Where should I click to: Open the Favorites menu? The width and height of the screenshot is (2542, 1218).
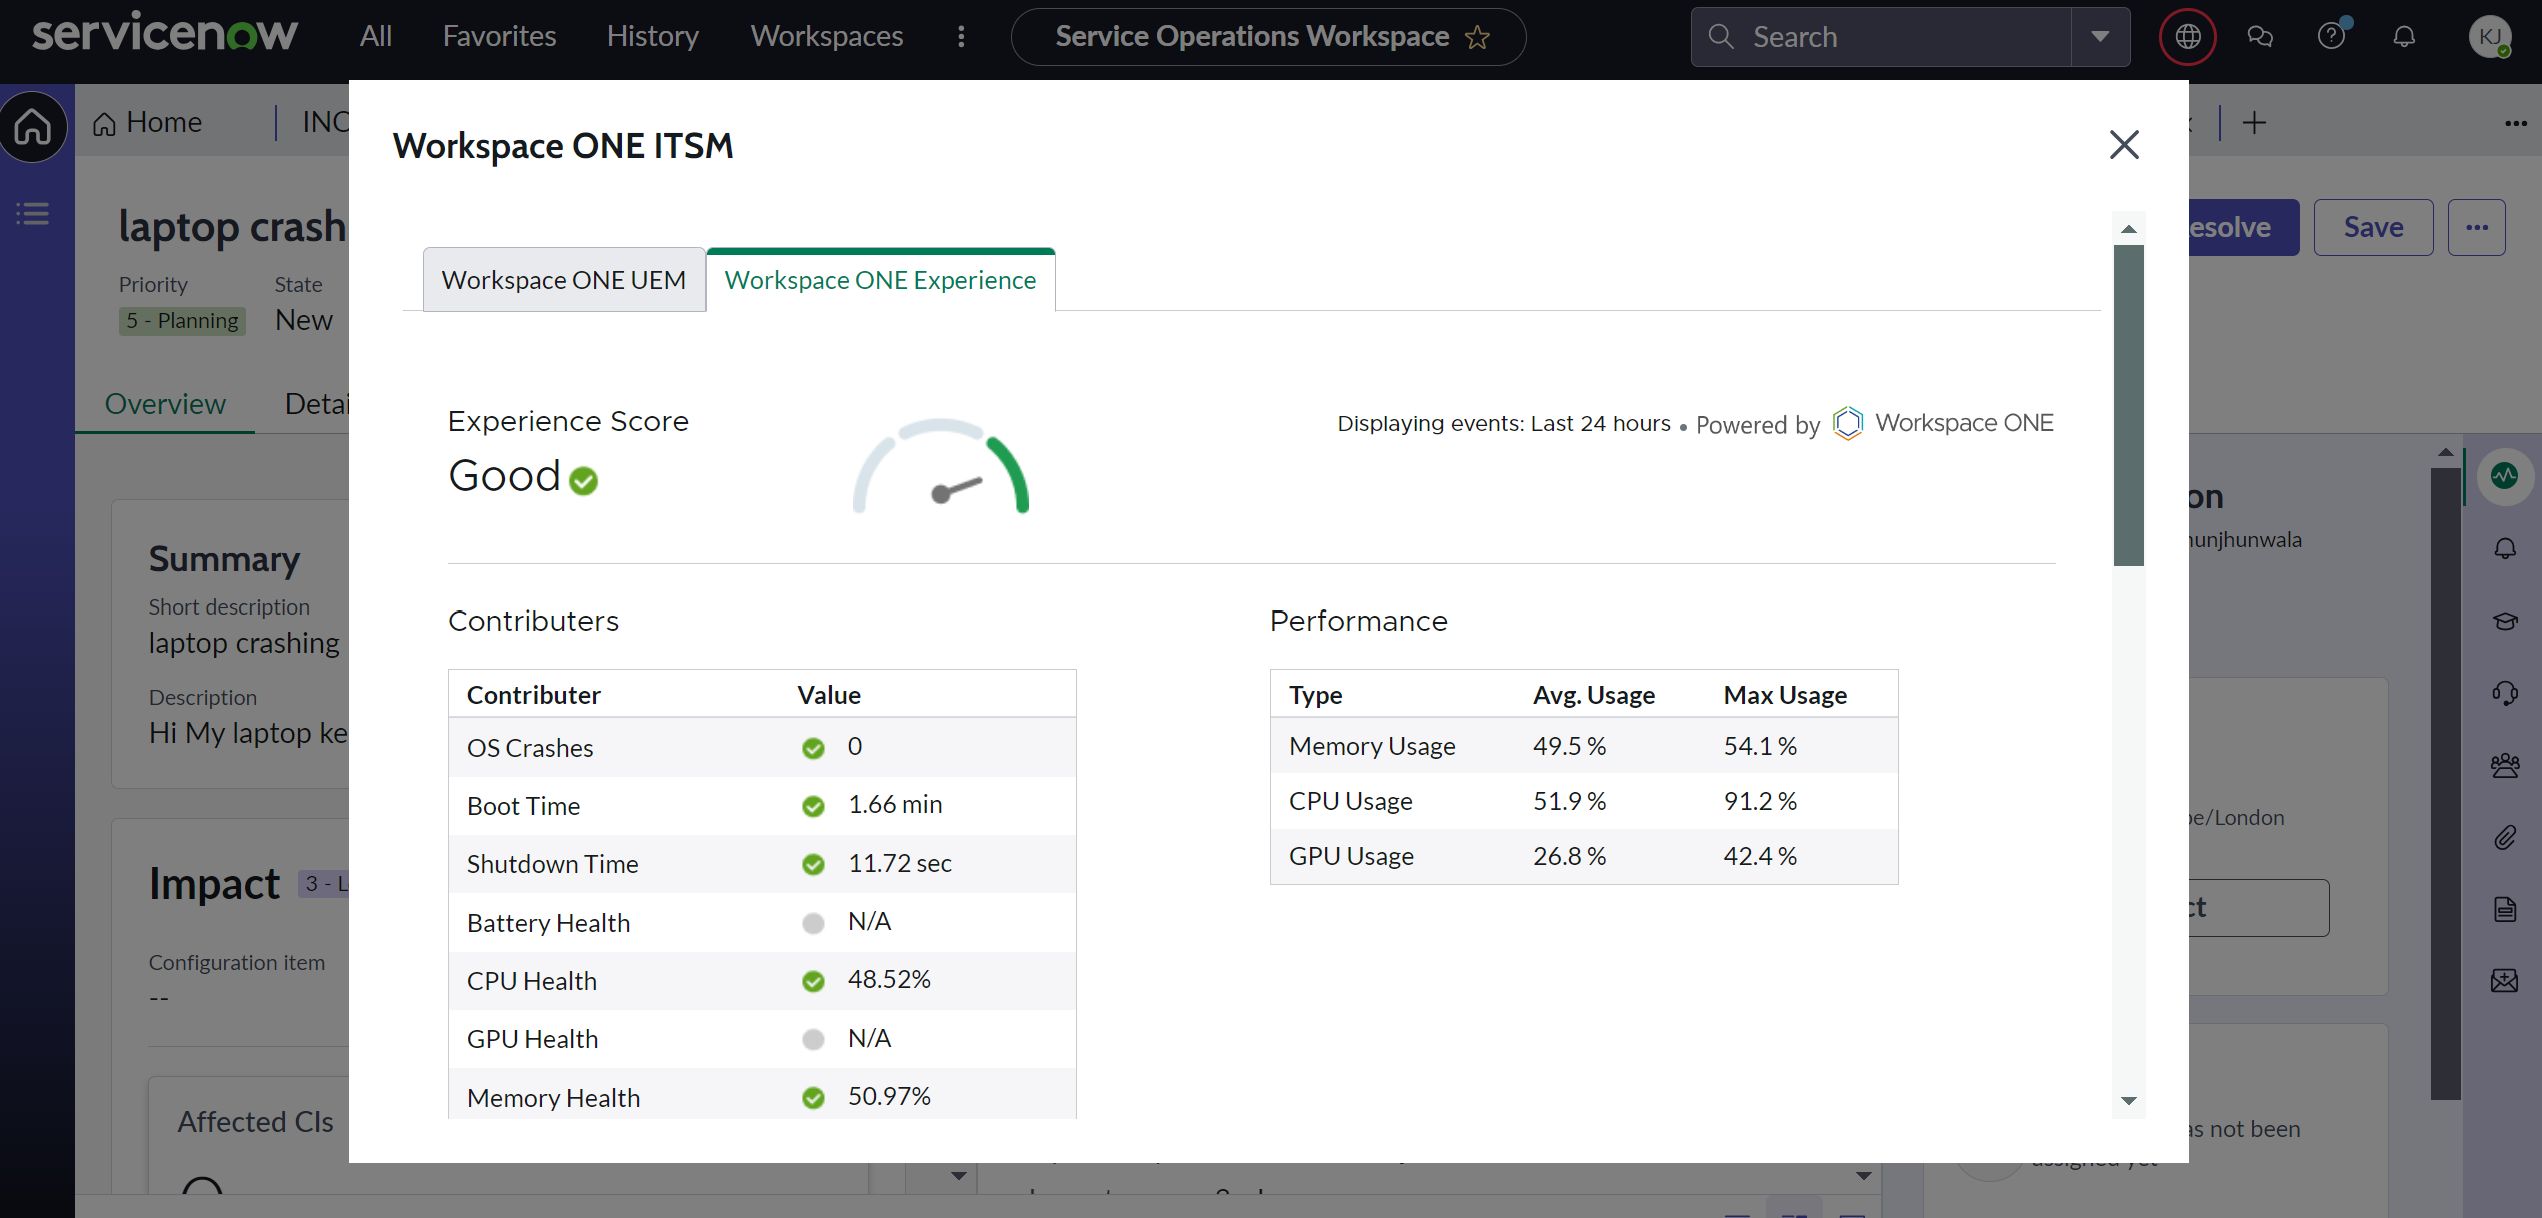point(499,37)
